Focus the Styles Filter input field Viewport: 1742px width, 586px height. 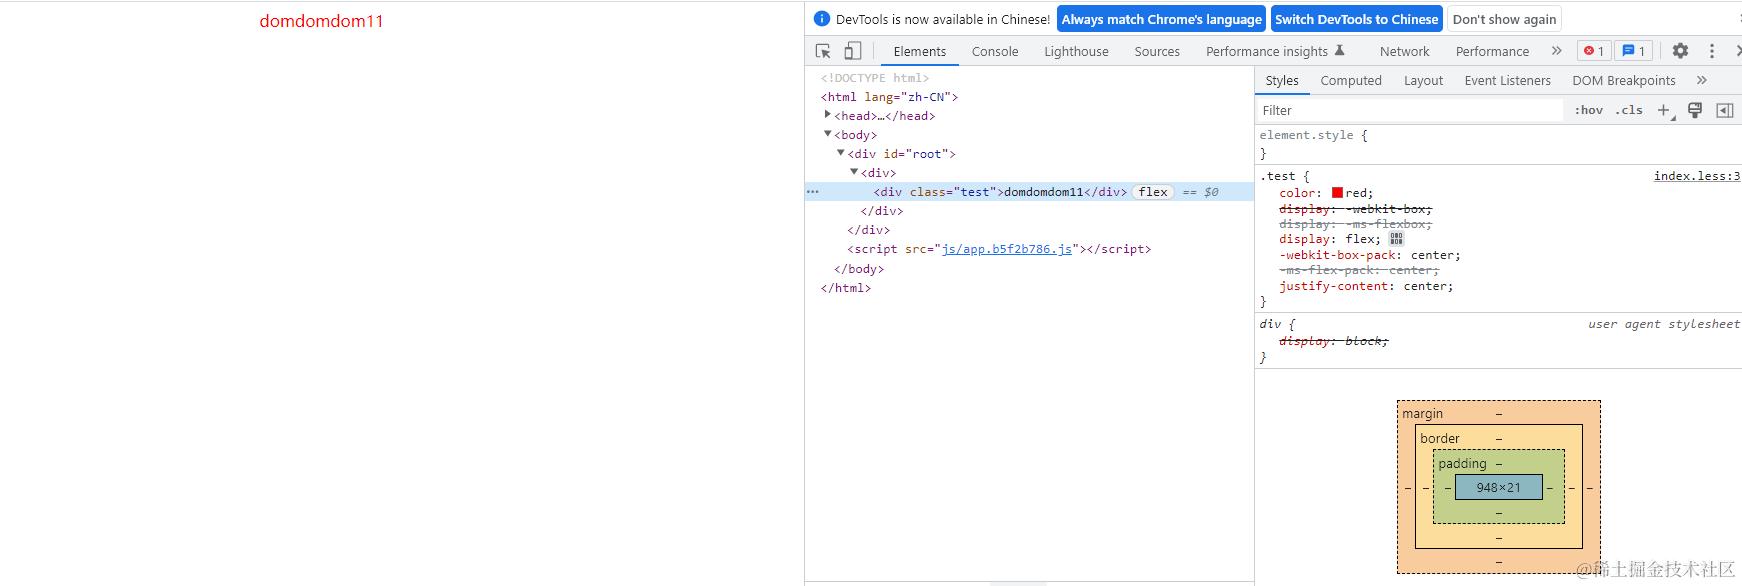(1409, 110)
